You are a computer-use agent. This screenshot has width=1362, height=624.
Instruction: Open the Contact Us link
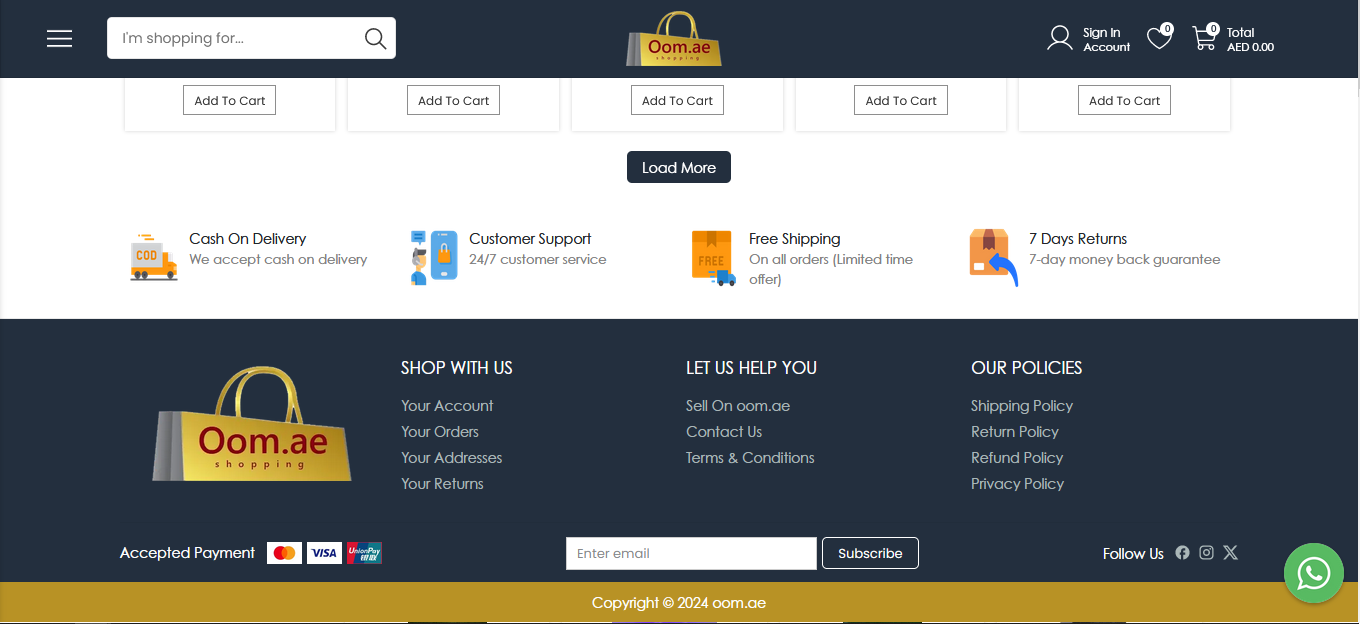[724, 432]
